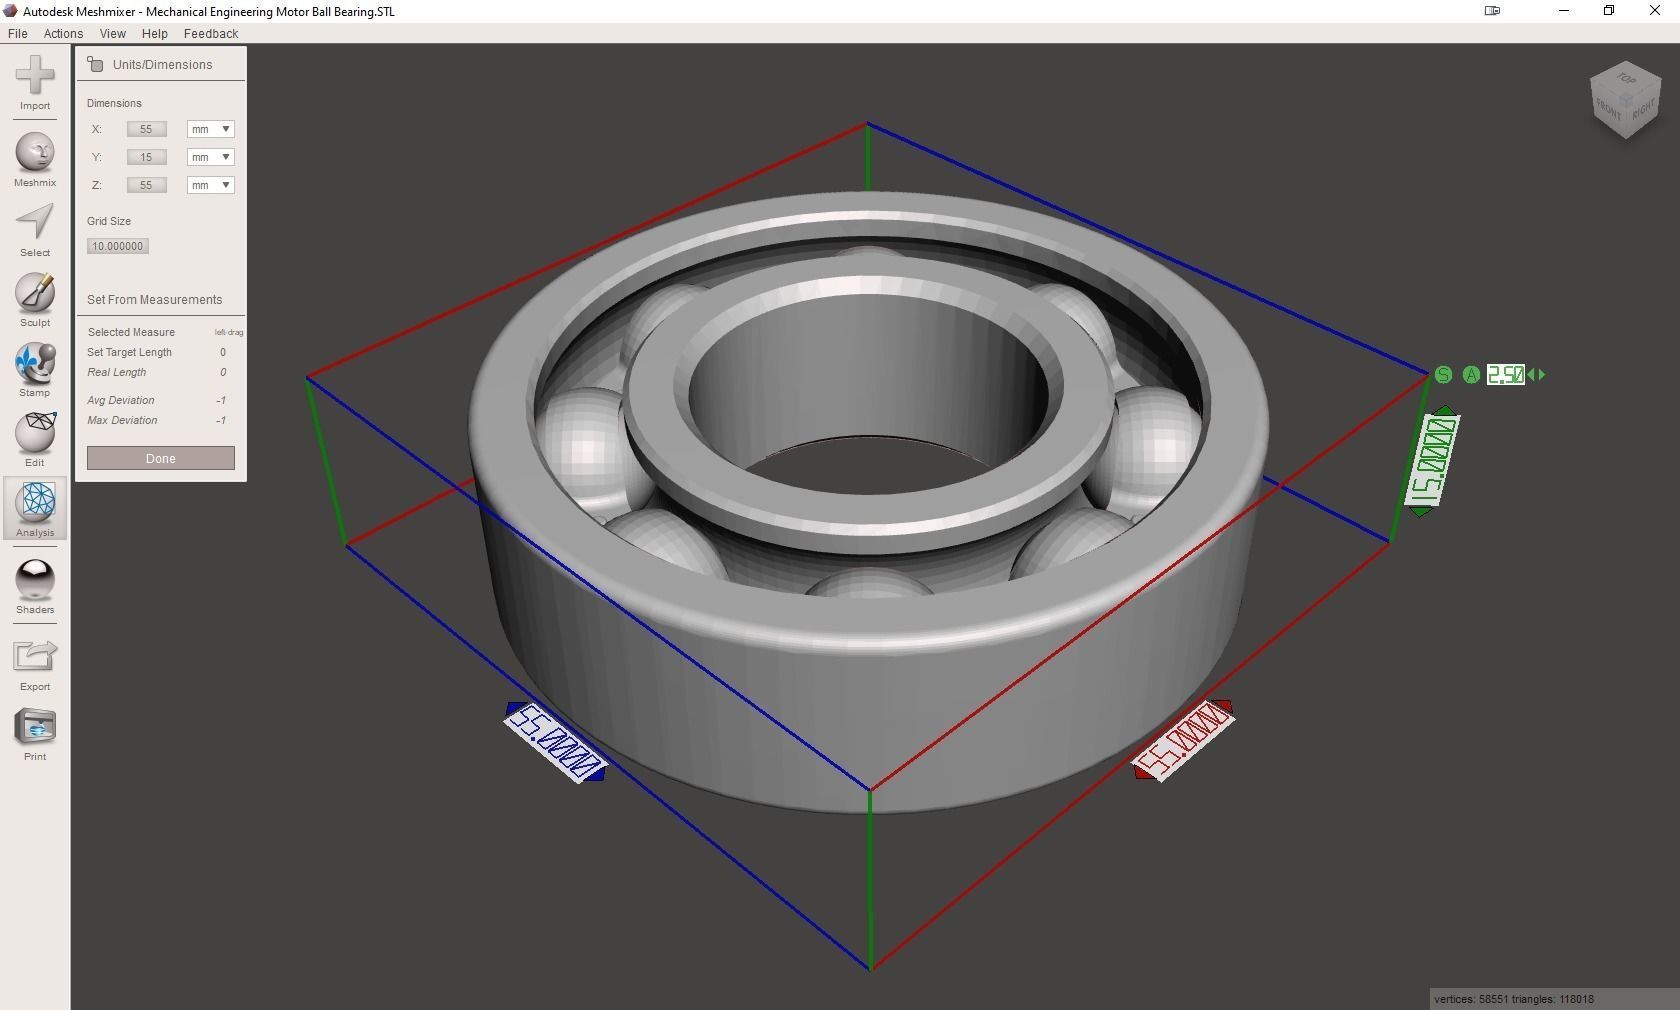This screenshot has width=1680, height=1010.
Task: Click the Grid Size input field
Action: click(117, 245)
